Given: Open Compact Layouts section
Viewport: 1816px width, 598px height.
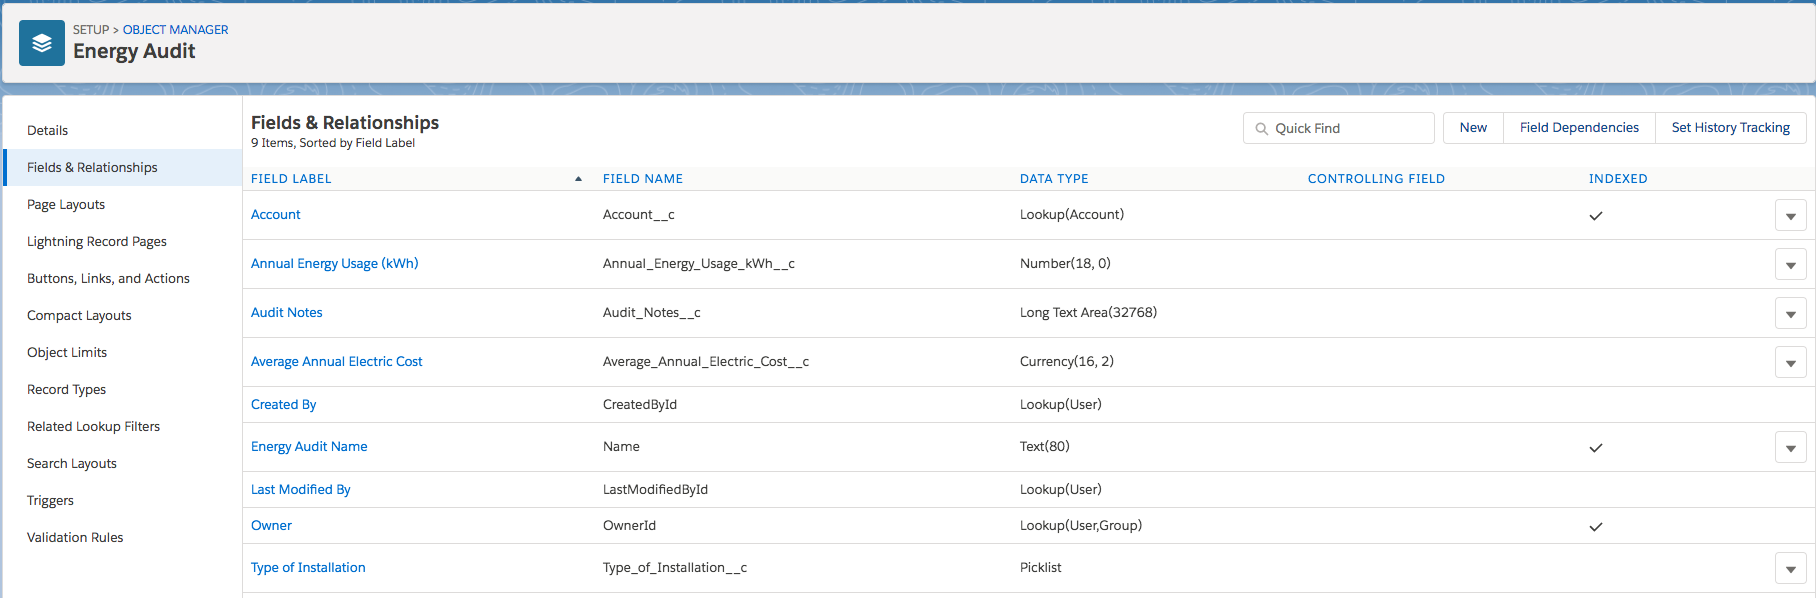Looking at the screenshot, I should click(x=79, y=315).
